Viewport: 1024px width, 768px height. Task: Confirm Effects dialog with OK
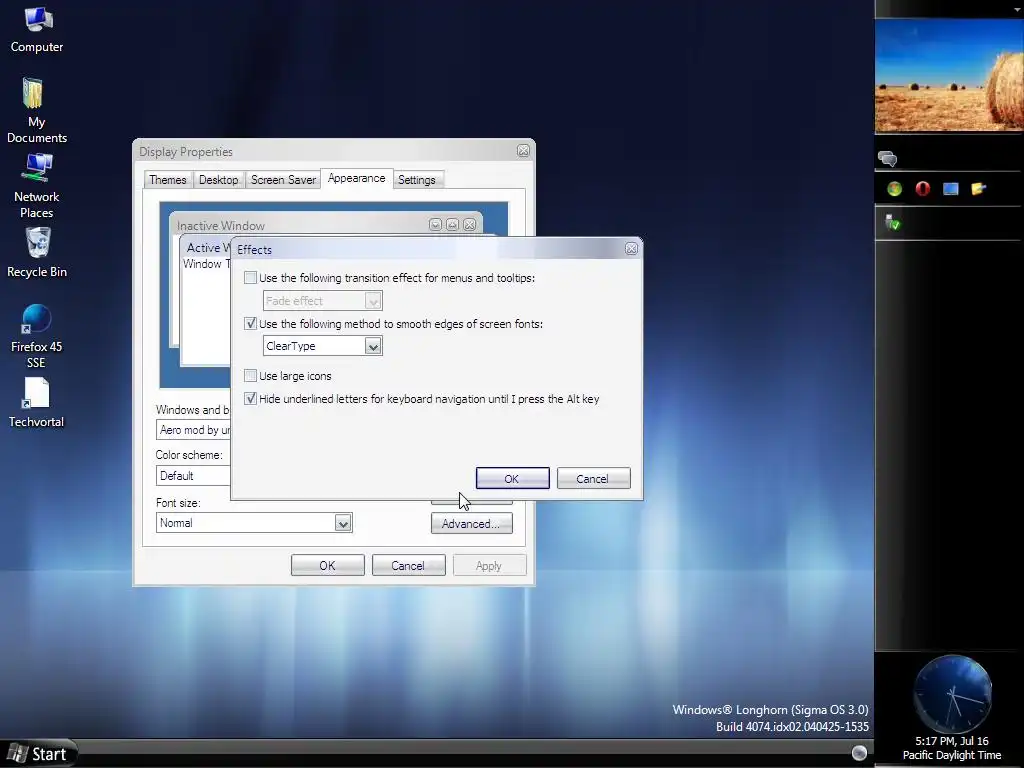[513, 478]
